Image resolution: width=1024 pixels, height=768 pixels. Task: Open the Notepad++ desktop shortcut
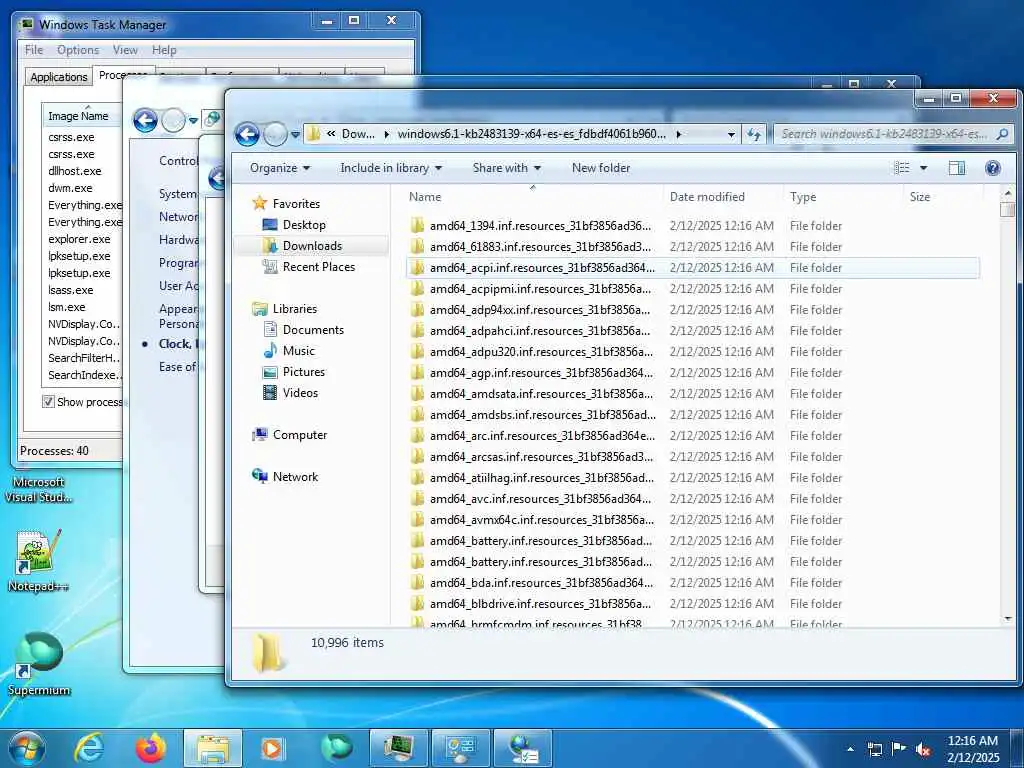[38, 560]
